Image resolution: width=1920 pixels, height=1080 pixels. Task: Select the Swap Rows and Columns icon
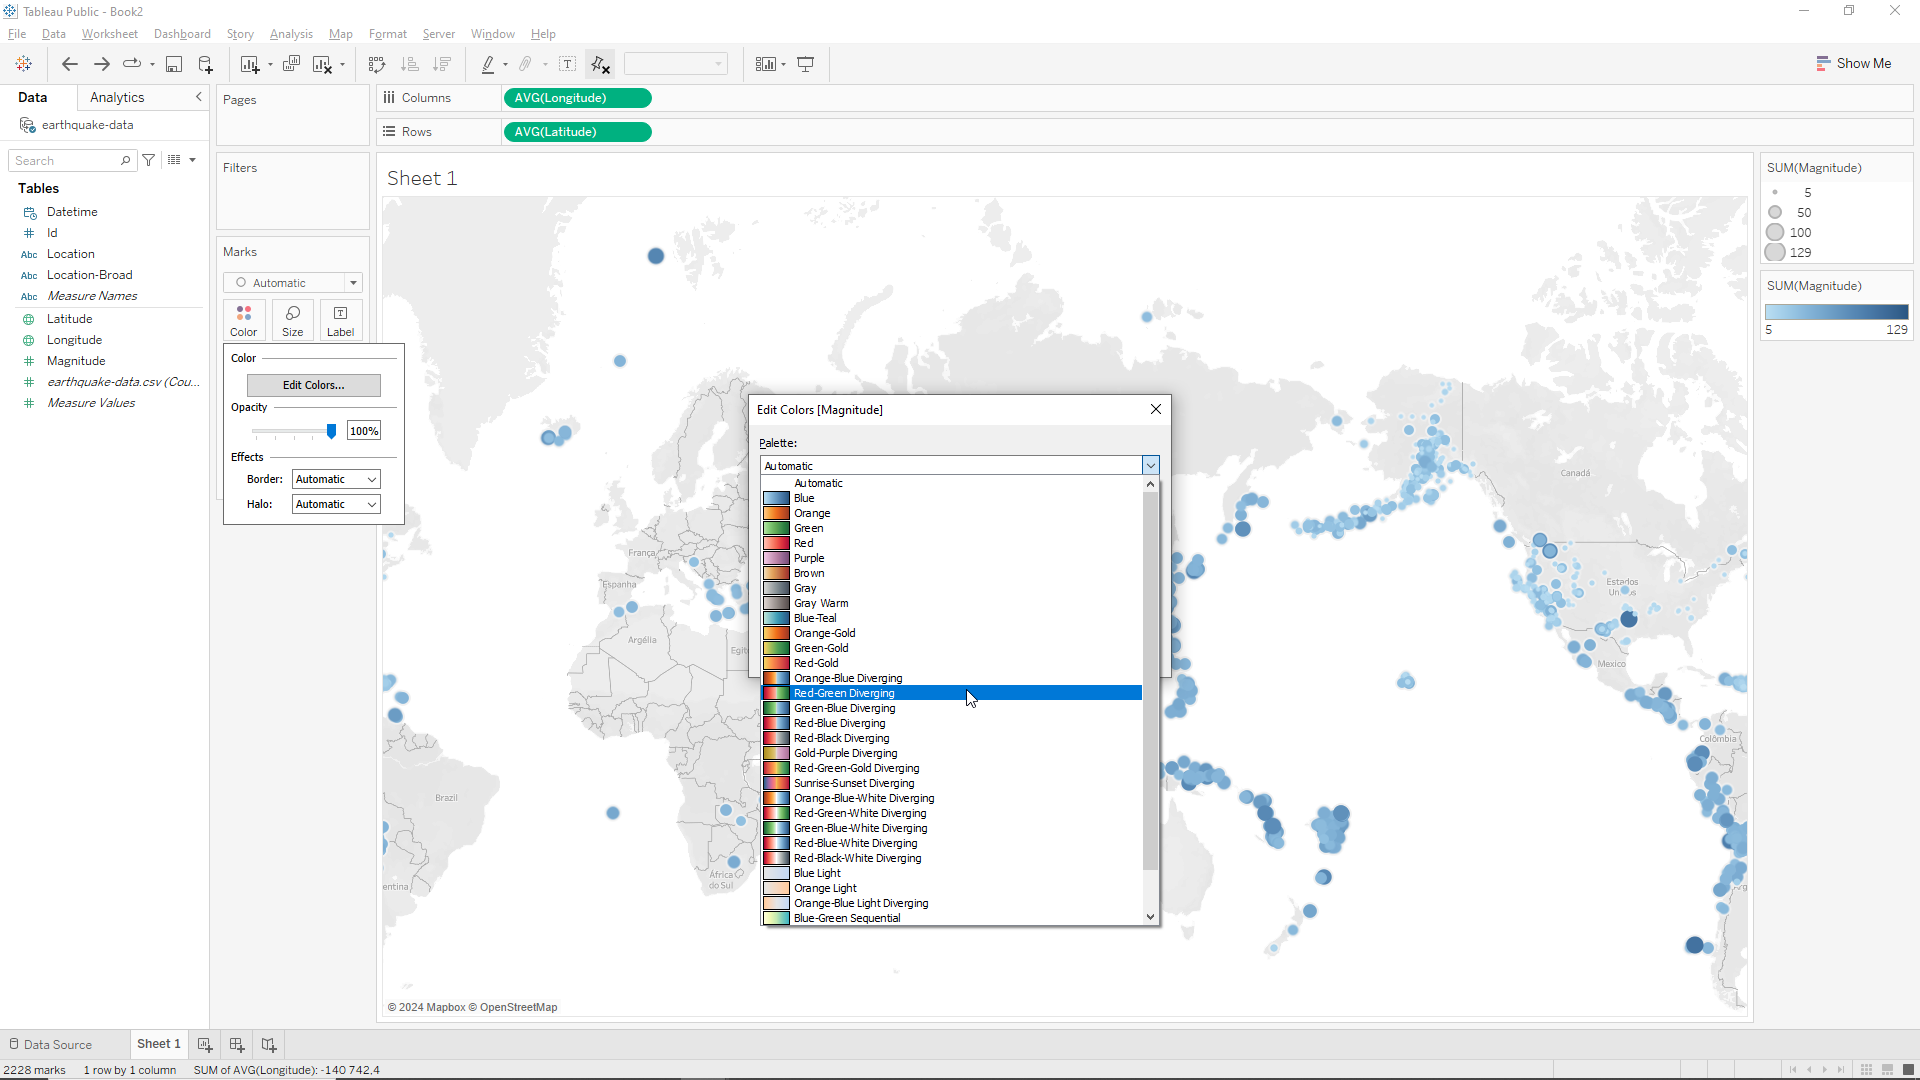coord(378,64)
